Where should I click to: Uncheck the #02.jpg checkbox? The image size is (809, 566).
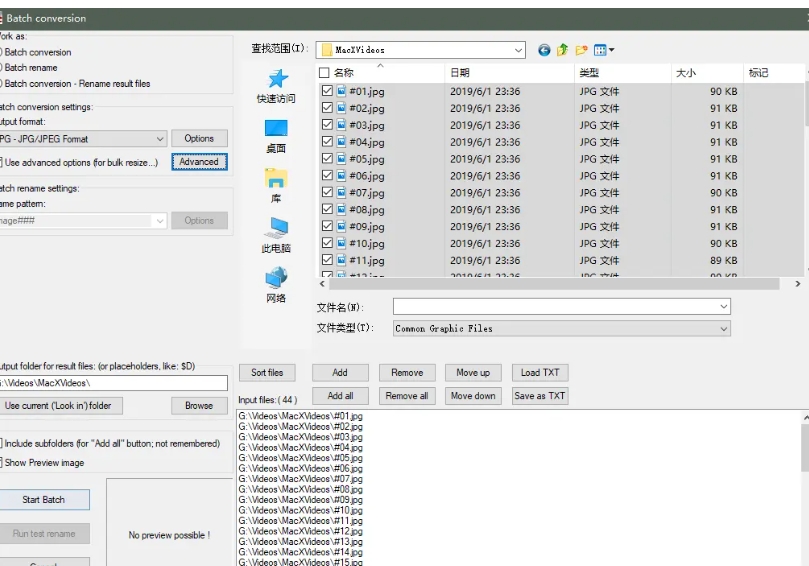[327, 108]
